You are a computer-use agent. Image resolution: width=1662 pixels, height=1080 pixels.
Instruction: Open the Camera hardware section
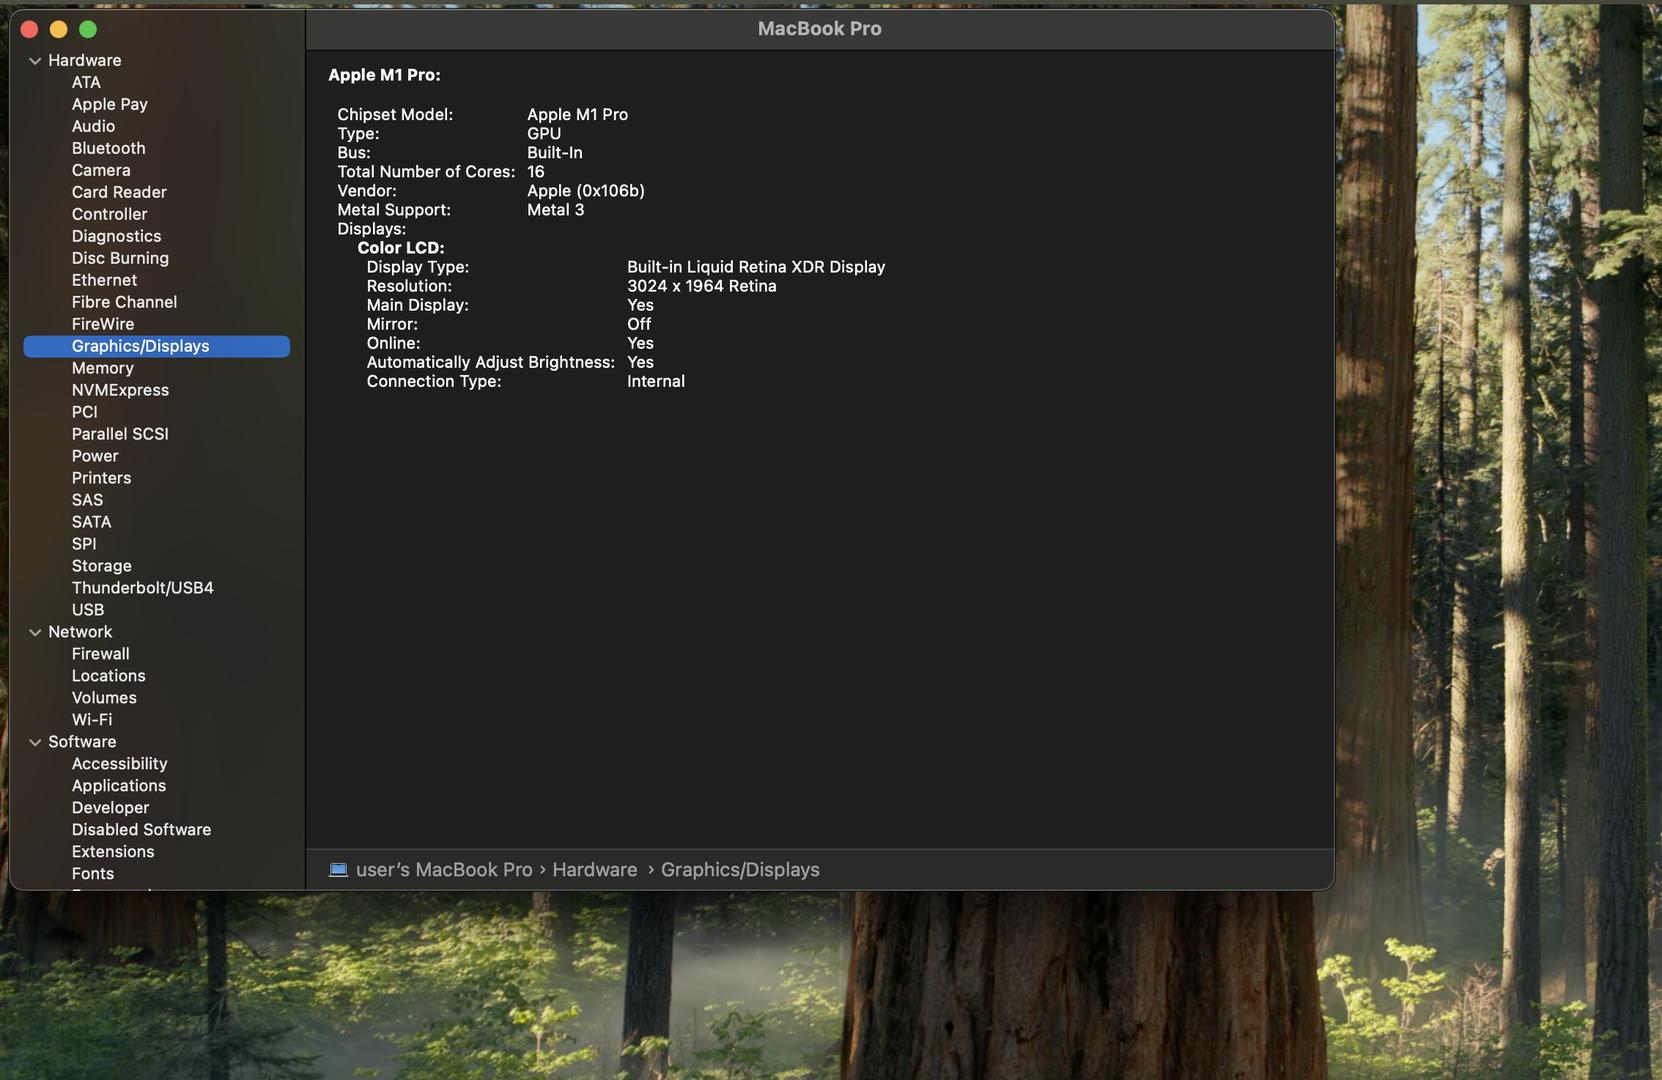pos(101,170)
